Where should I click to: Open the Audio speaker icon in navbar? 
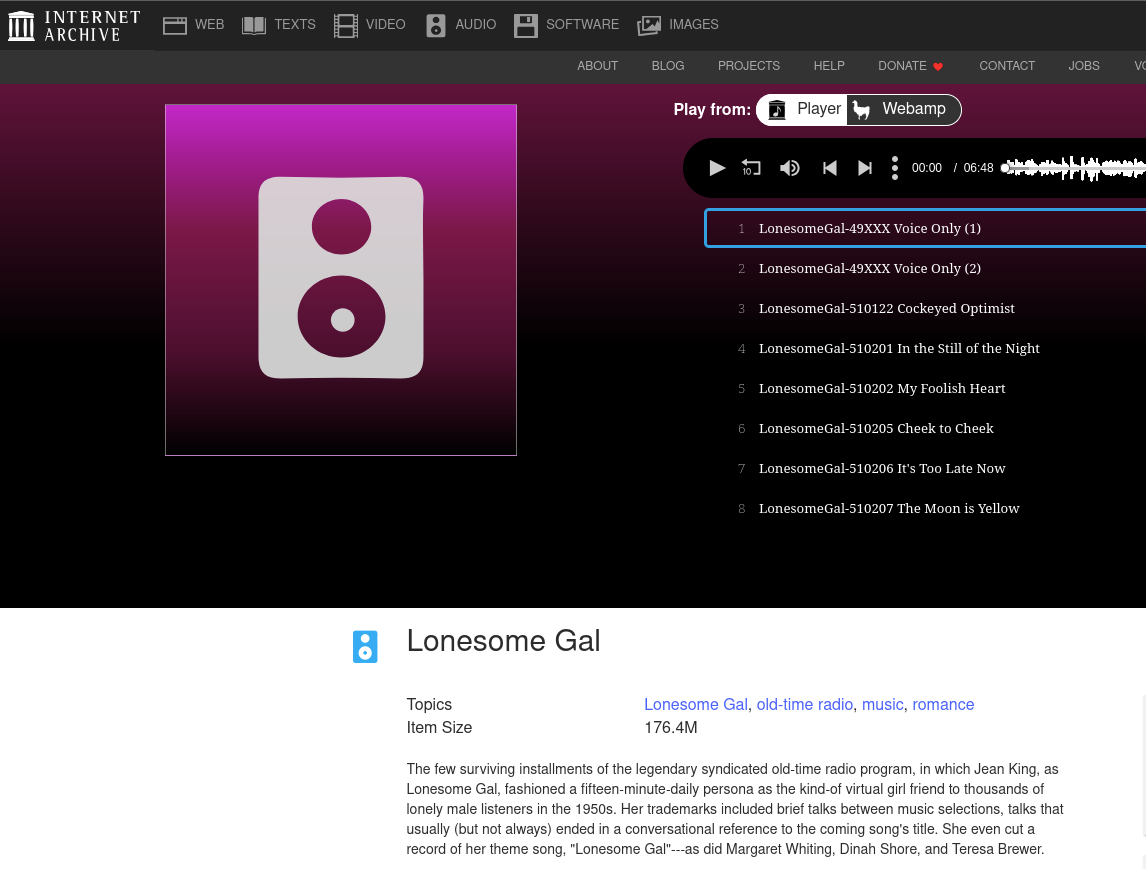[436, 26]
